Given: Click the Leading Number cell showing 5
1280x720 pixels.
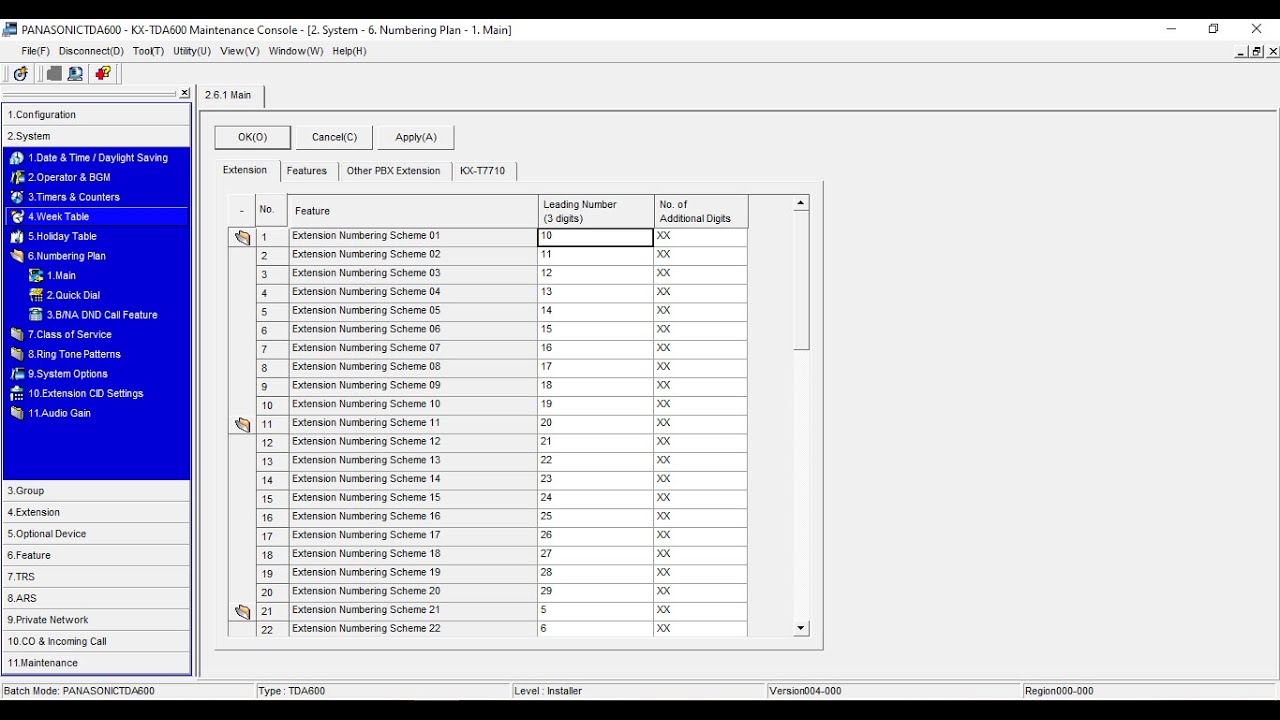Looking at the screenshot, I should tap(595, 611).
